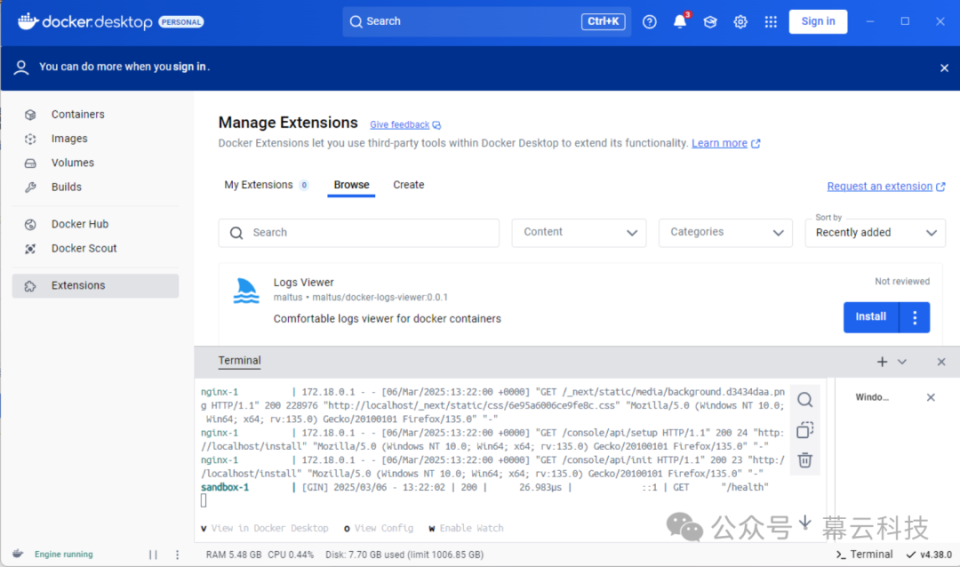The width and height of the screenshot is (960, 567).
Task: Click the Logs Viewer shark icon
Action: [x=246, y=290]
